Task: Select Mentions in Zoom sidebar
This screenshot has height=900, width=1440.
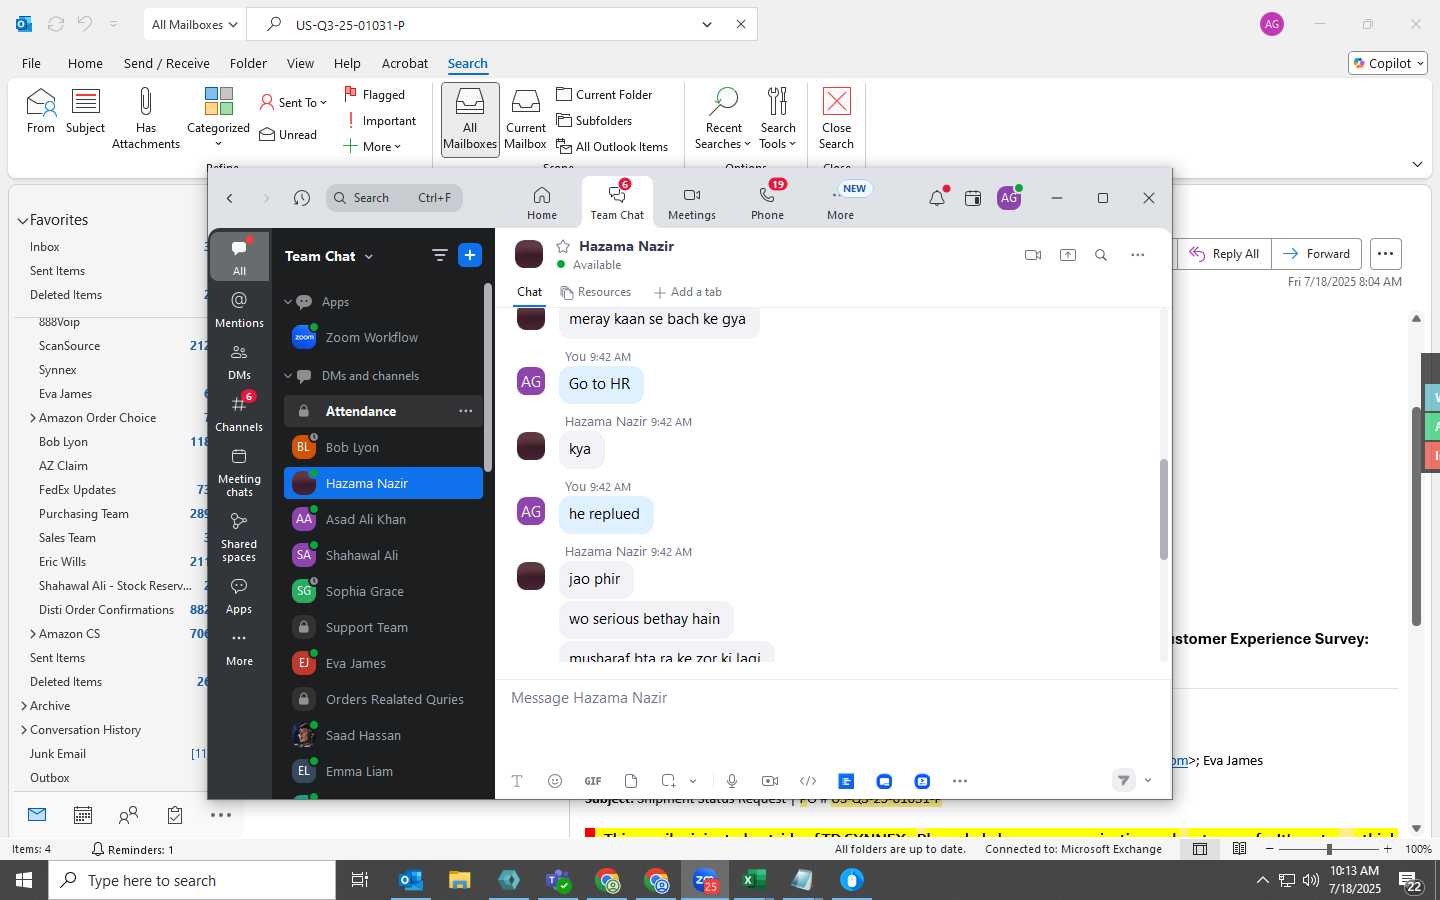Action: click(239, 310)
